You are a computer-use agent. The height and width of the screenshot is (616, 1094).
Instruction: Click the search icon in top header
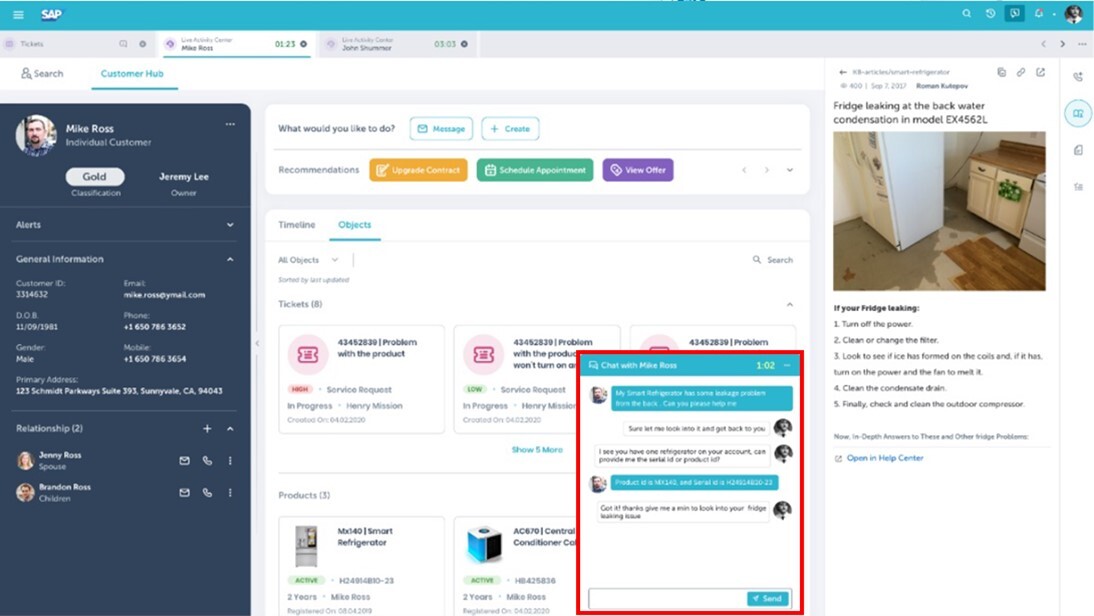[x=966, y=14]
